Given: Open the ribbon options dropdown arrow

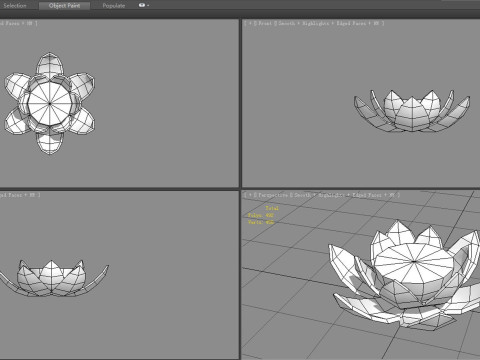Looking at the screenshot, I should pos(148,6).
